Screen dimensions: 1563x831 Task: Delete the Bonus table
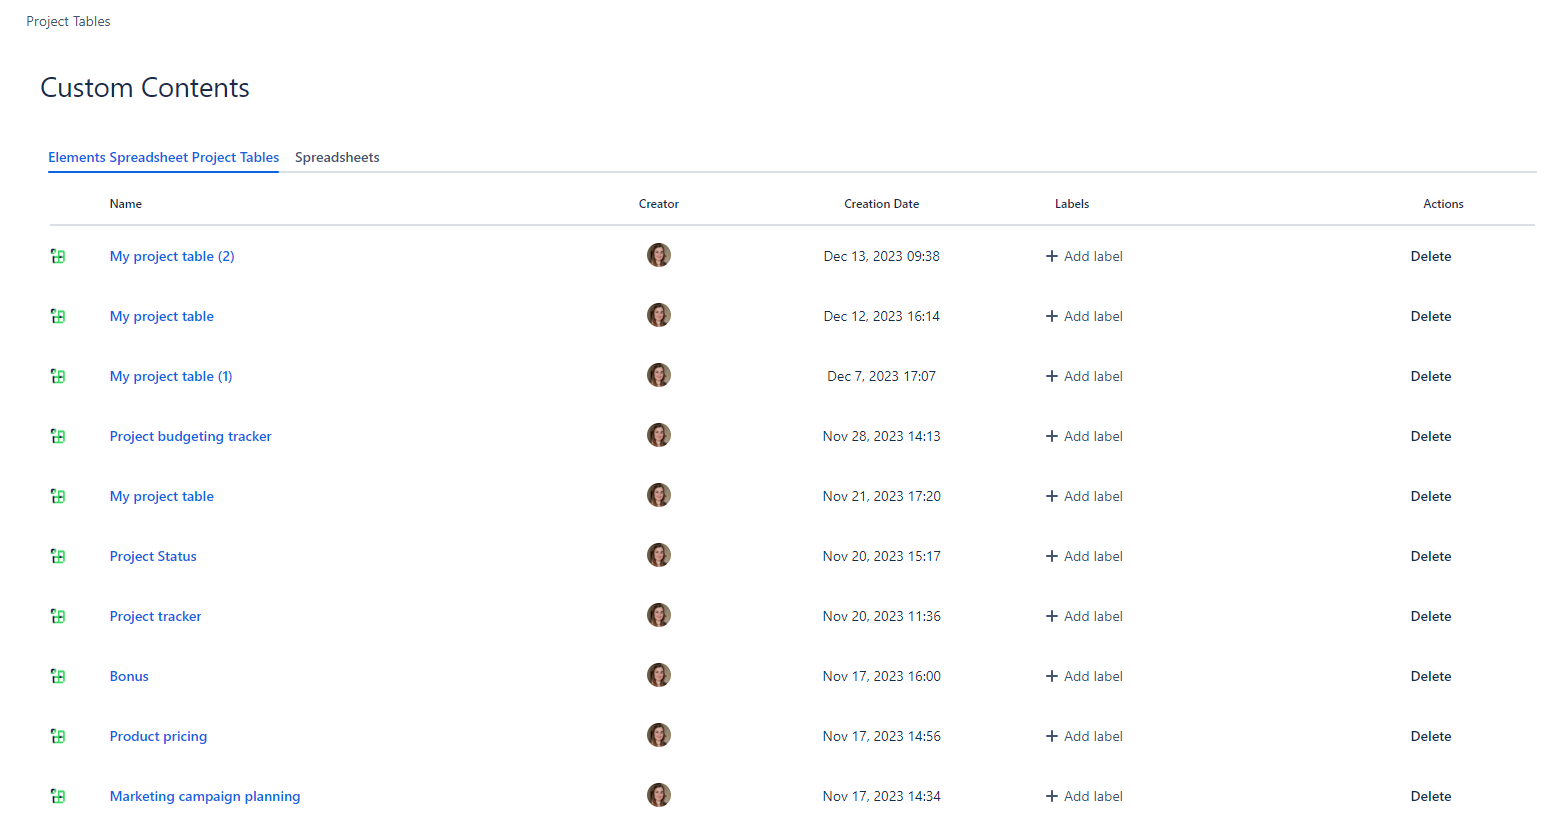[1430, 676]
